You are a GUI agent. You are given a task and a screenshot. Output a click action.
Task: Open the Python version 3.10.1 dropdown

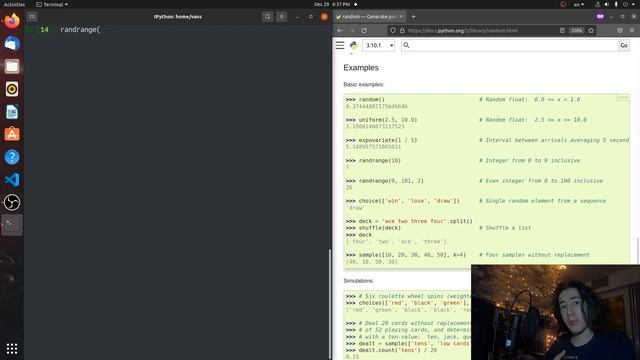(x=379, y=45)
